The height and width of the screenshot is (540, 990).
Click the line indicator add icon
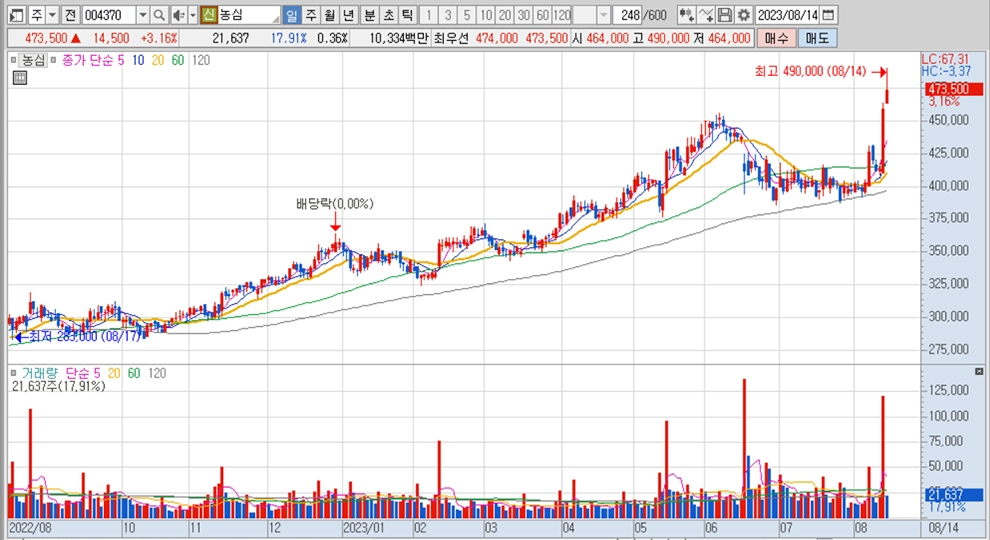706,15
